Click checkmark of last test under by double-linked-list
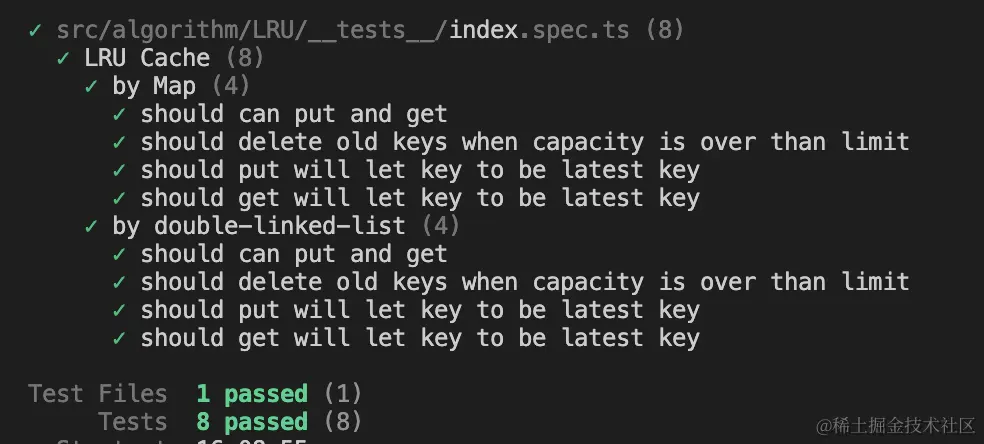The image size is (984, 444). (120, 338)
